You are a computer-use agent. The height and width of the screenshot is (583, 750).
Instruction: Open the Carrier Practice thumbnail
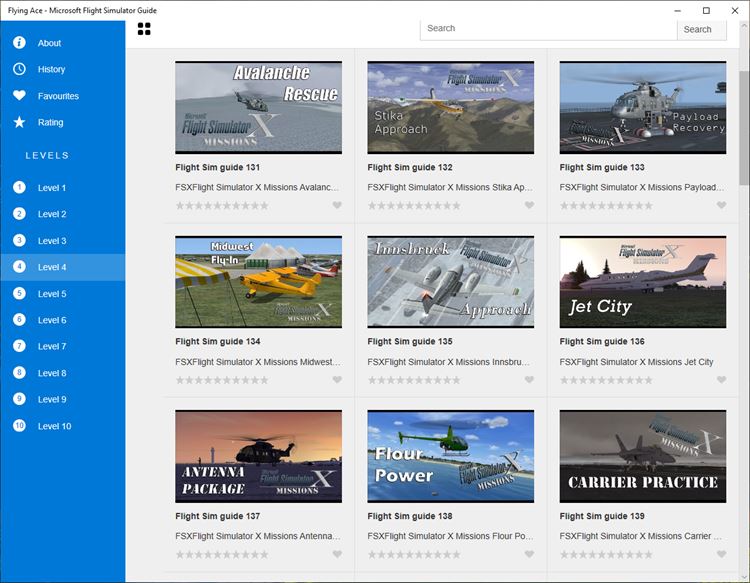pyautogui.click(x=643, y=456)
